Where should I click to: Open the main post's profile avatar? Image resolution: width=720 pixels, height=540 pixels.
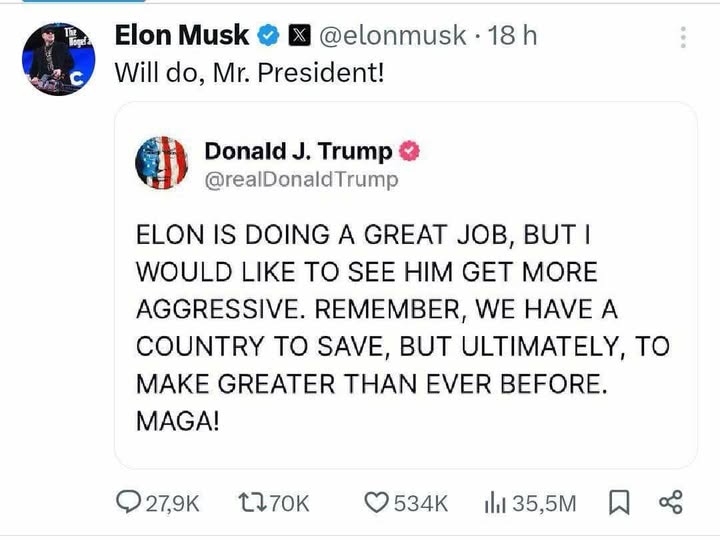57,57
